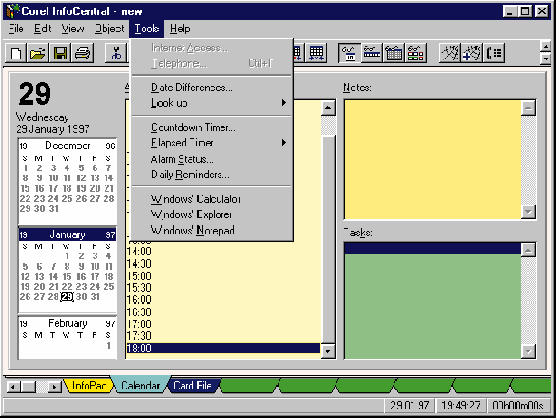Click in the yellow Notes field

click(433, 160)
